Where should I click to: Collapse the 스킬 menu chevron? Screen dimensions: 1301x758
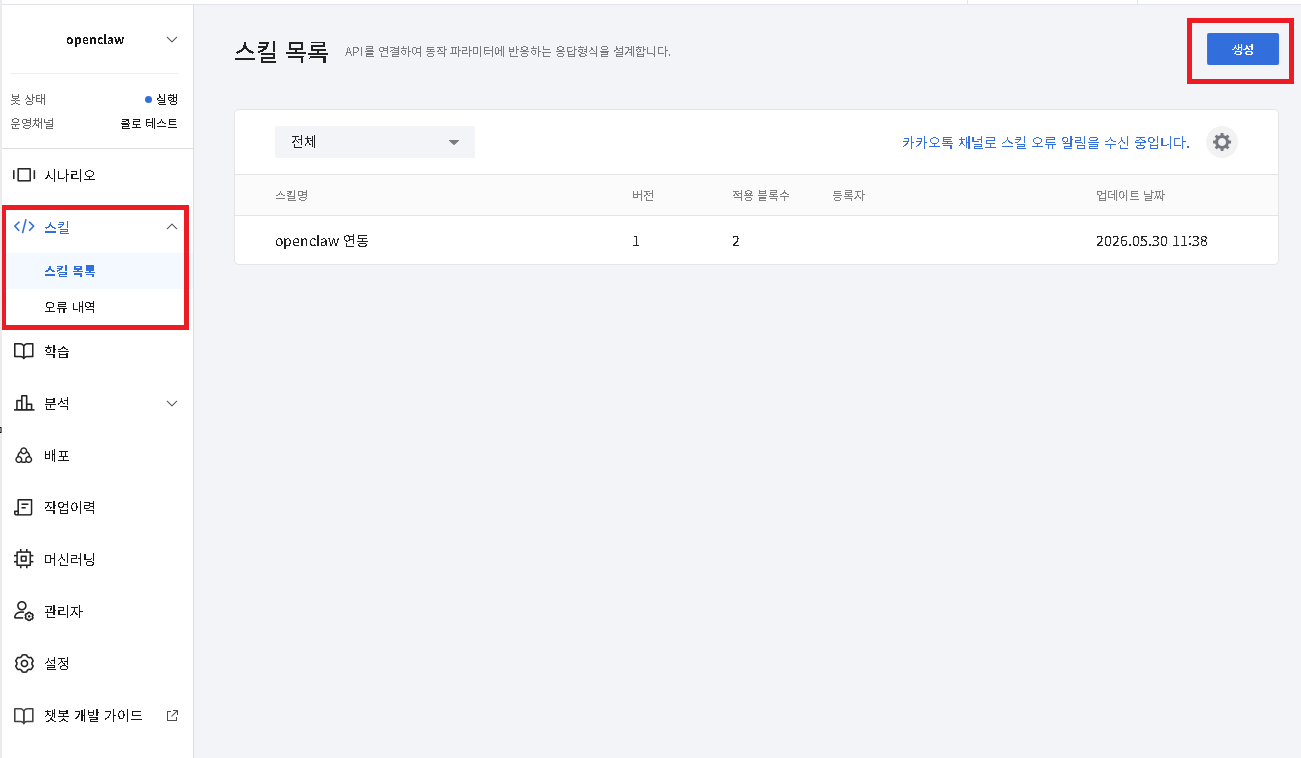pos(172,227)
